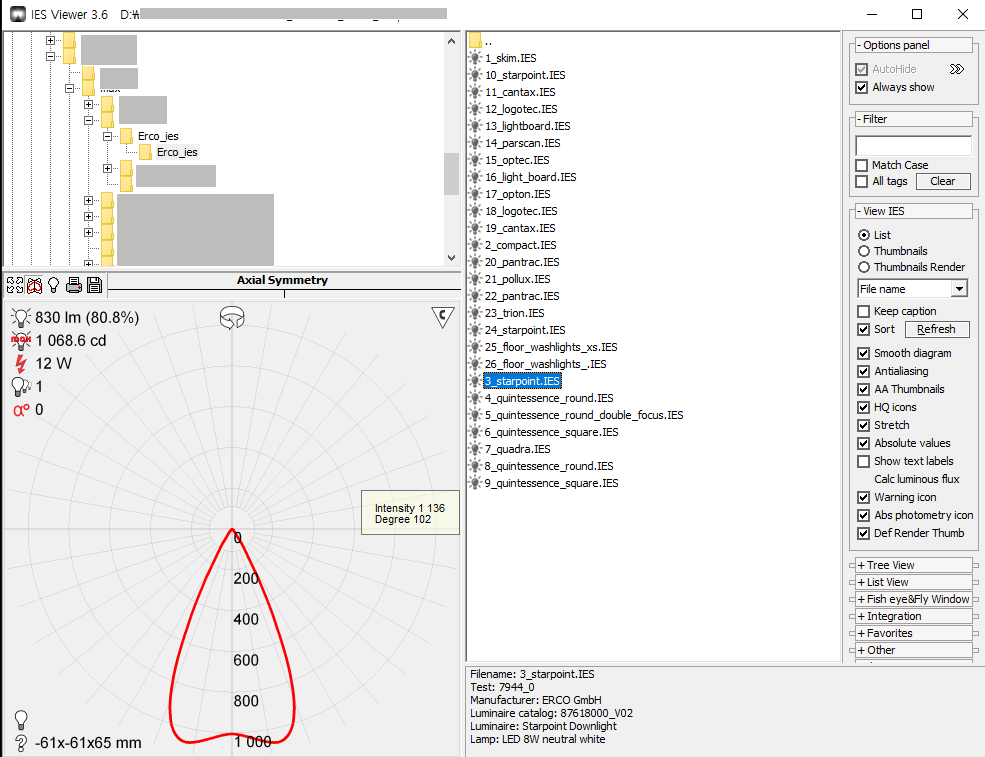The image size is (985, 757).
Task: Click the red alpha angle icon
Action: tap(21, 410)
